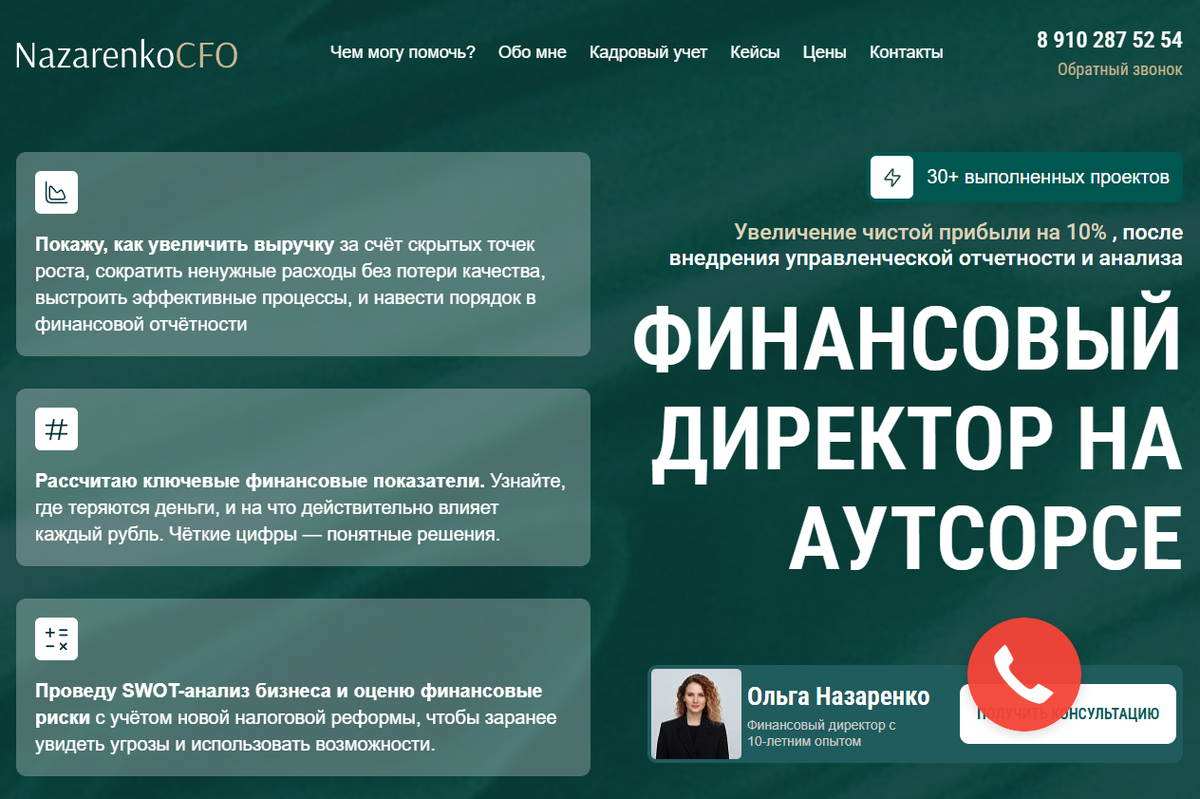Click "Получить консультацию" button
The height and width of the screenshot is (799, 1200).
[1068, 714]
